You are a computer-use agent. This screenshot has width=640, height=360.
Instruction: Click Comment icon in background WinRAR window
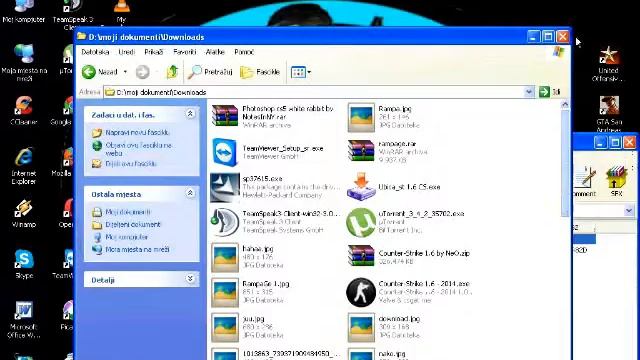pyautogui.click(x=585, y=182)
